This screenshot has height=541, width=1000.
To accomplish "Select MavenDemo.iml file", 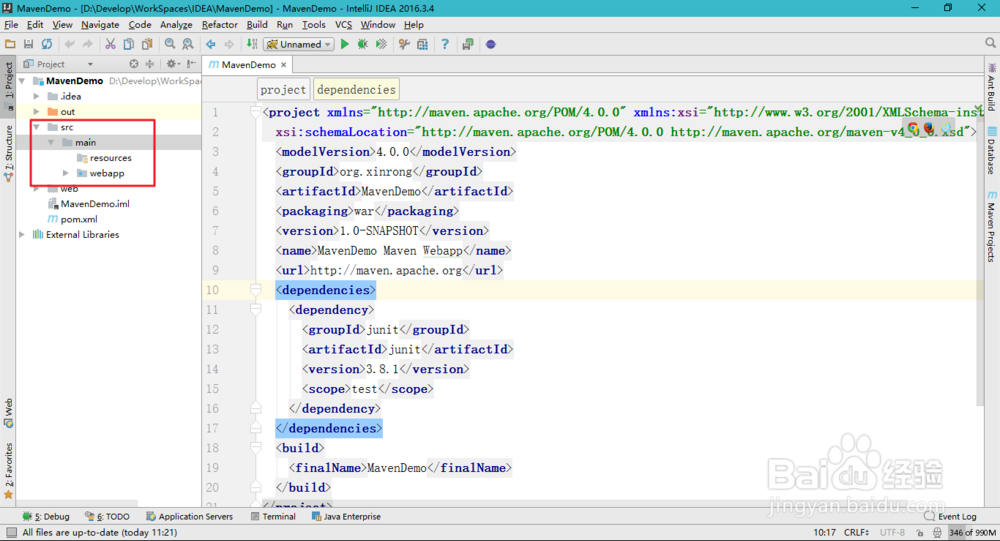I will point(89,204).
